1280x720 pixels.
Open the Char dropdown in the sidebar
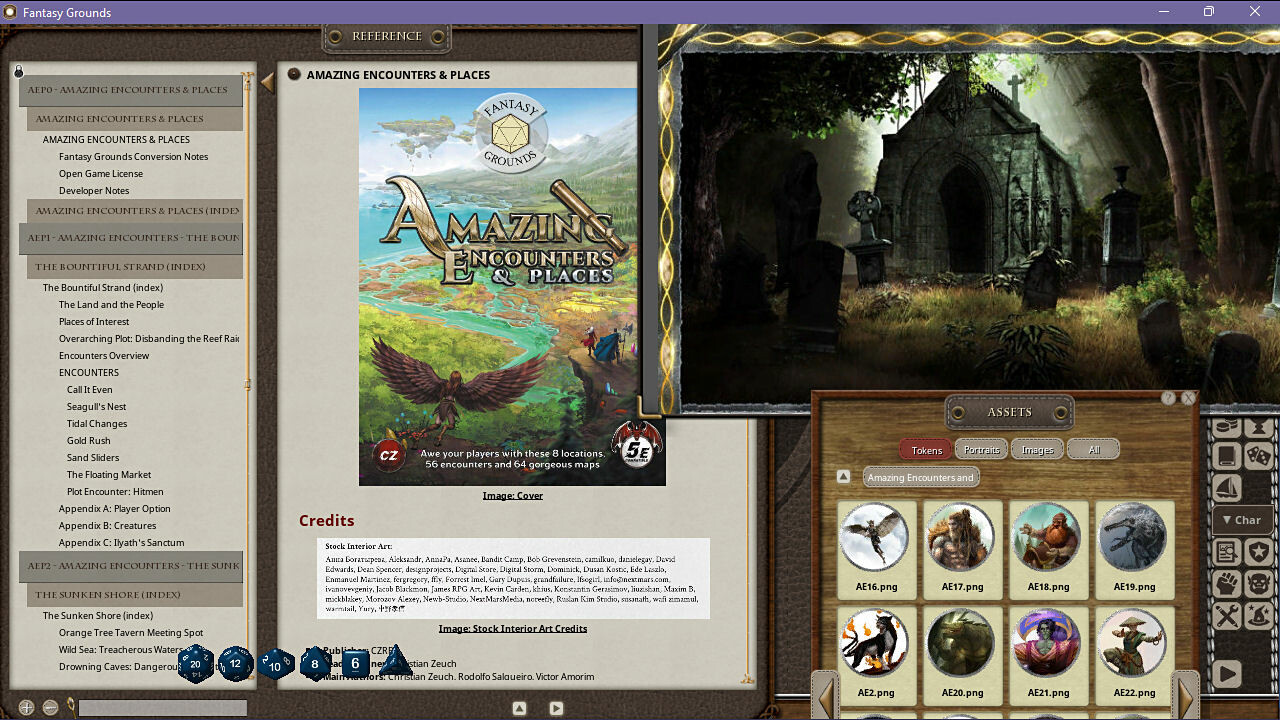click(1243, 519)
